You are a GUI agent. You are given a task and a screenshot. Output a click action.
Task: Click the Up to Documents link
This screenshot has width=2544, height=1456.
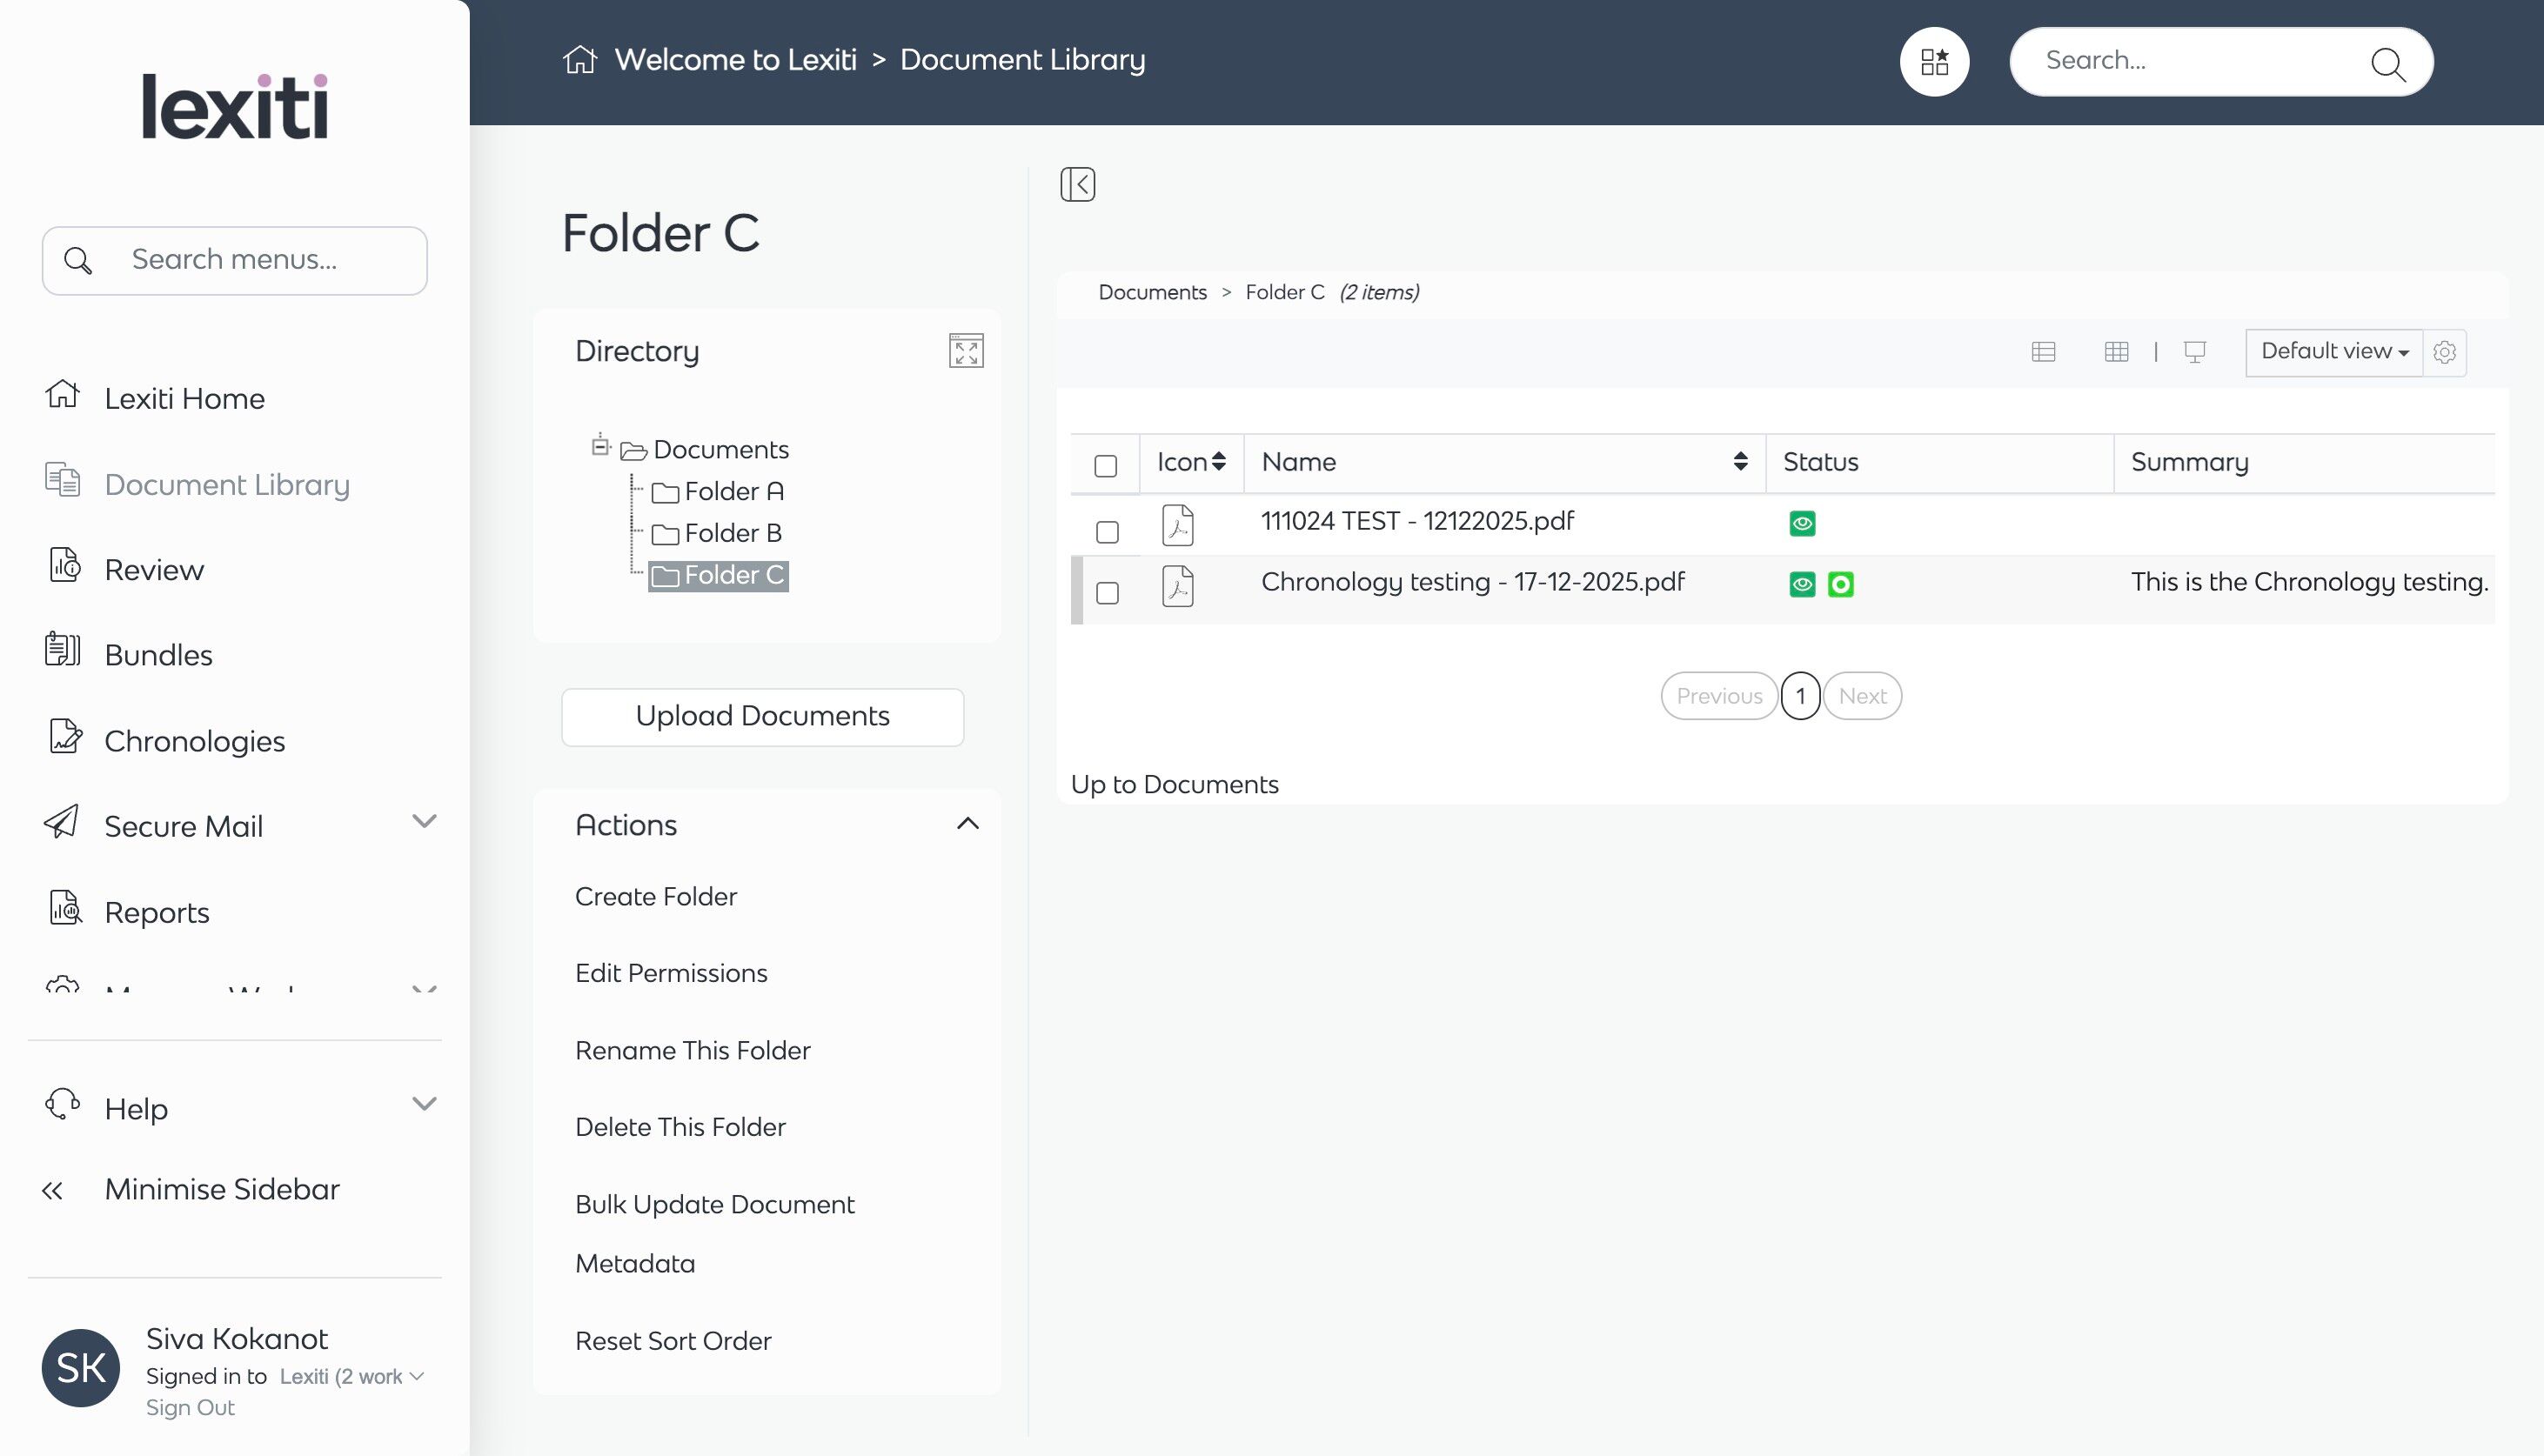(1174, 784)
